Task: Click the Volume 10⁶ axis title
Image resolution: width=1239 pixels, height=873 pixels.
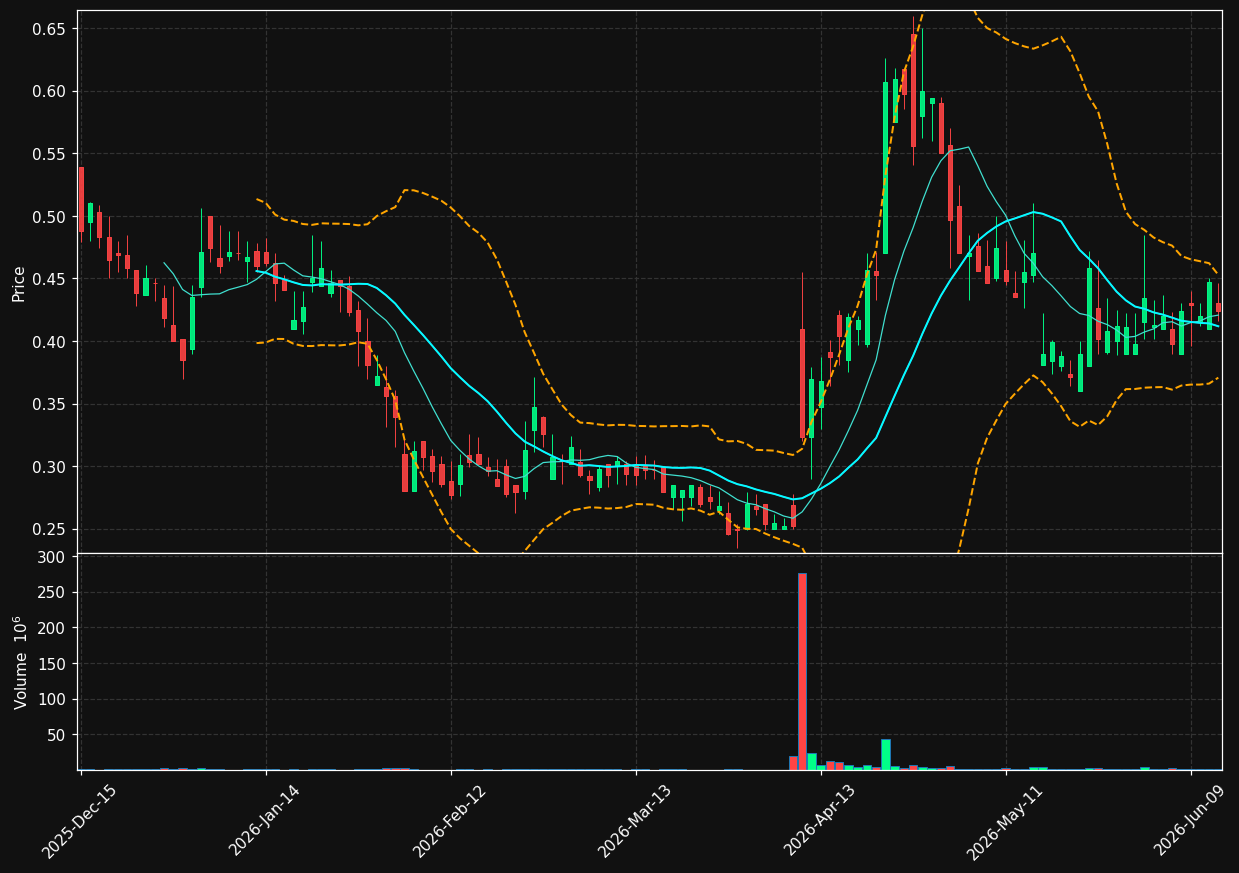Action: [x=19, y=662]
